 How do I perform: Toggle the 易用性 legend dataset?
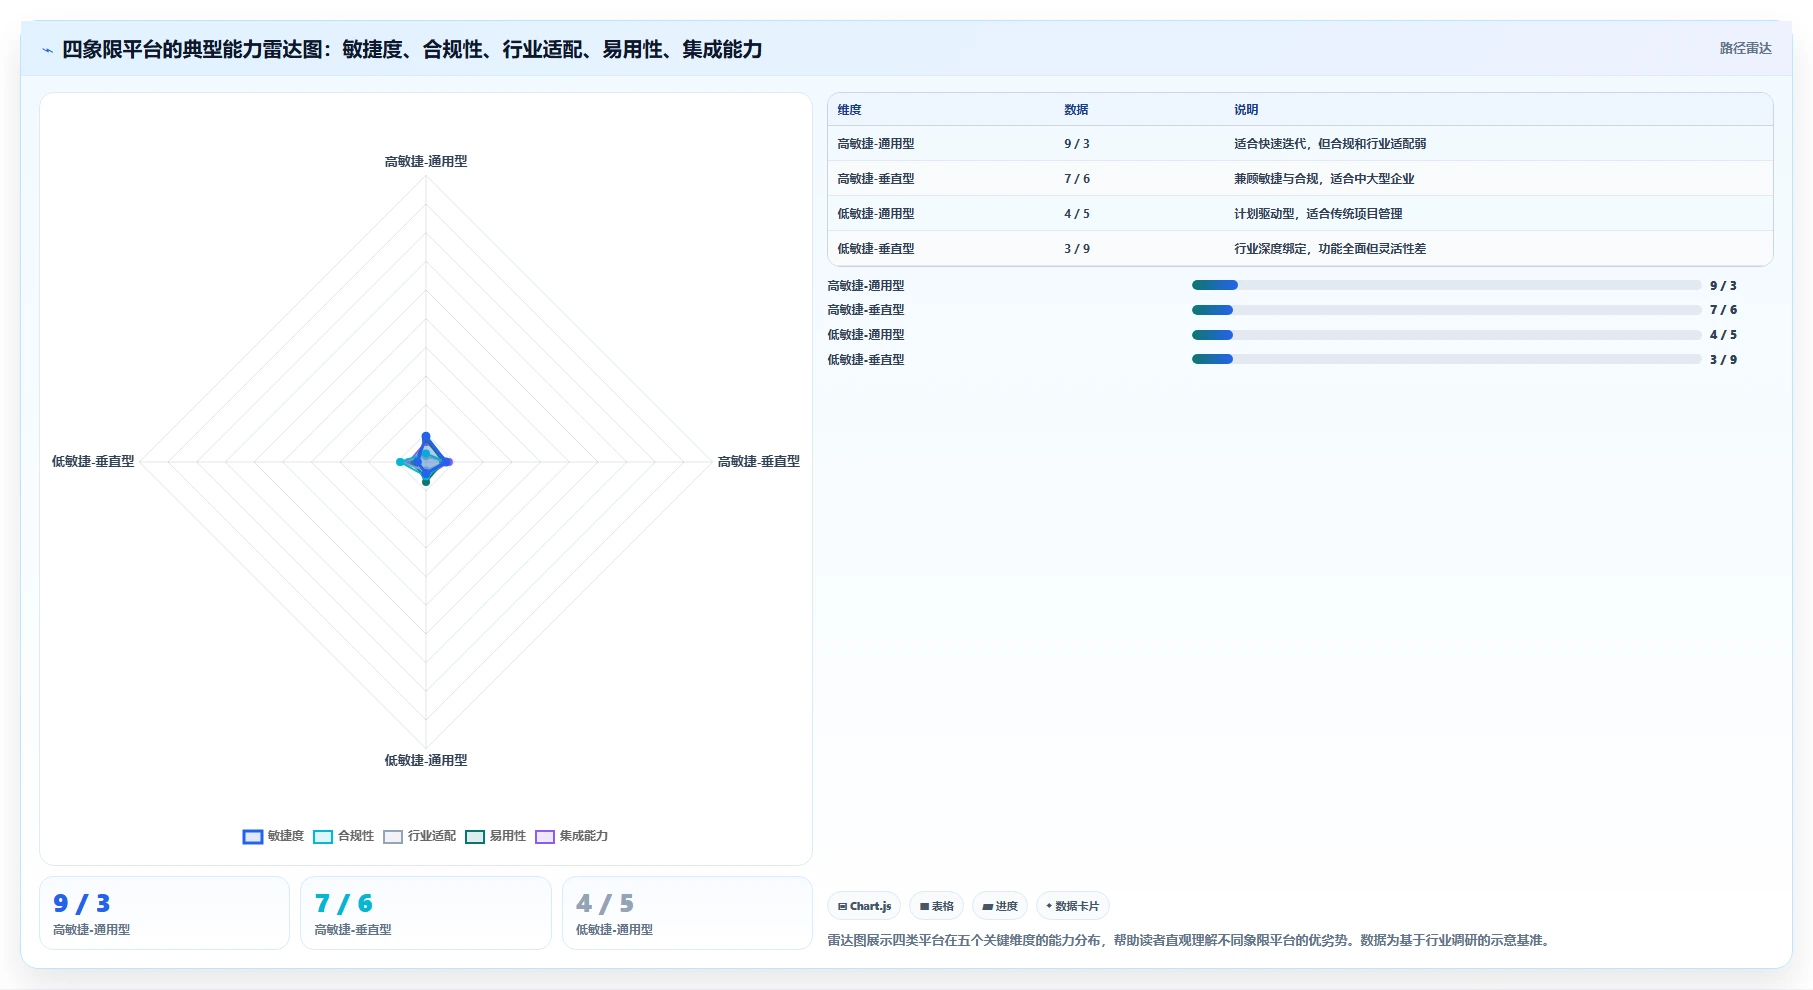tap(495, 836)
